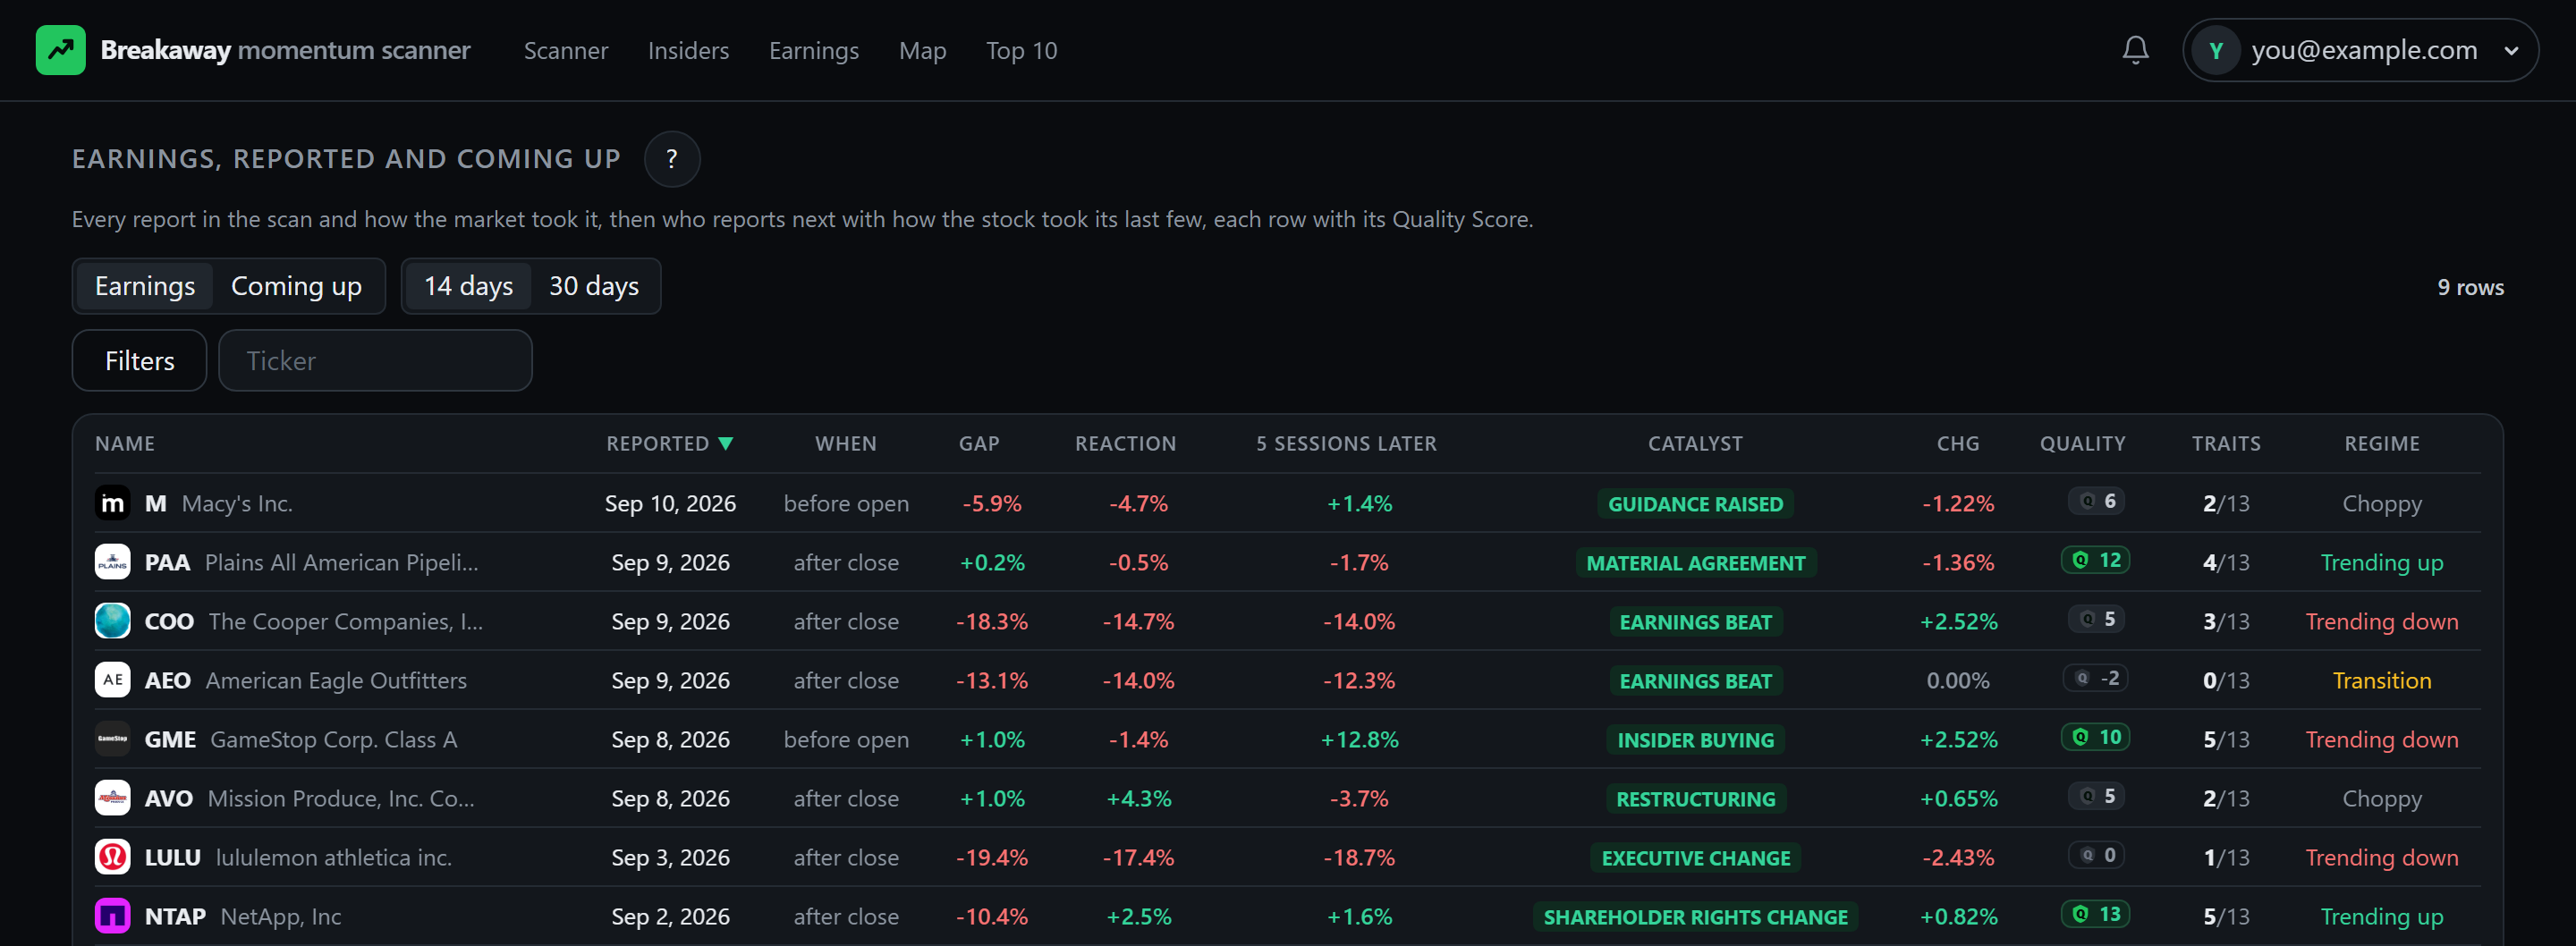2576x946 pixels.
Task: Sort by the Reported column arrow
Action: click(x=726, y=444)
